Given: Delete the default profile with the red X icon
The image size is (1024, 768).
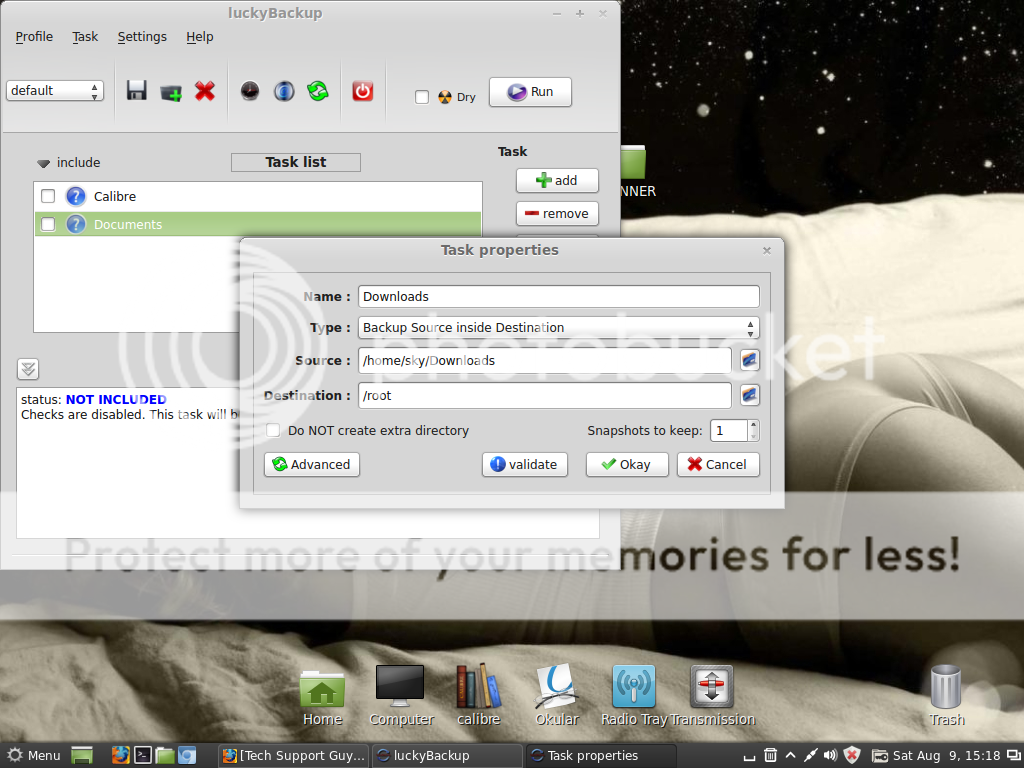Looking at the screenshot, I should click(204, 90).
